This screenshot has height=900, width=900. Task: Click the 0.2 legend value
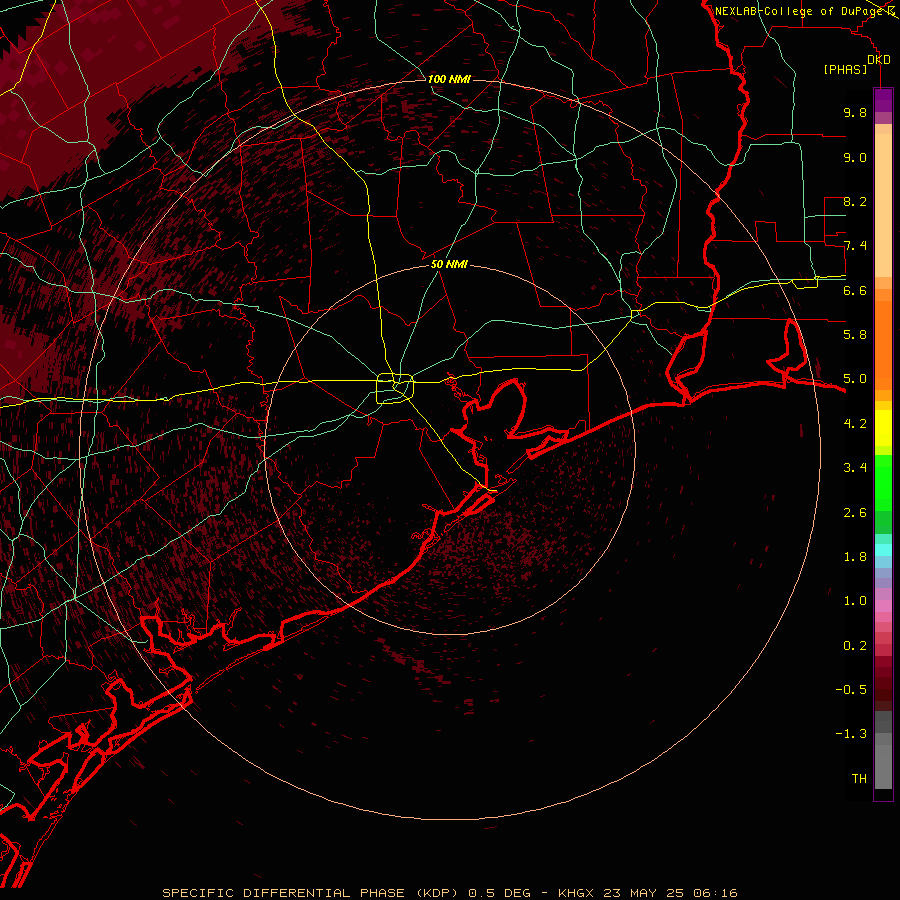pos(855,646)
